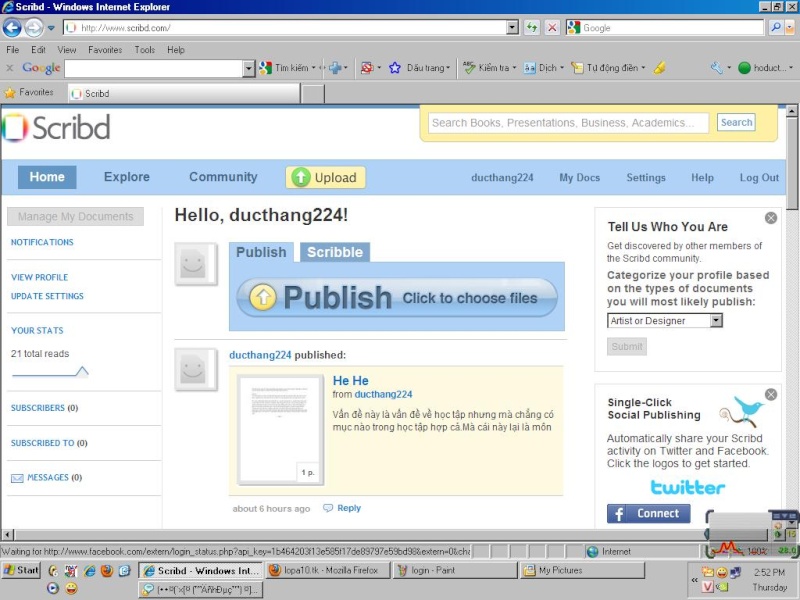
Task: Click the browser Back arrow button
Action: point(12,28)
